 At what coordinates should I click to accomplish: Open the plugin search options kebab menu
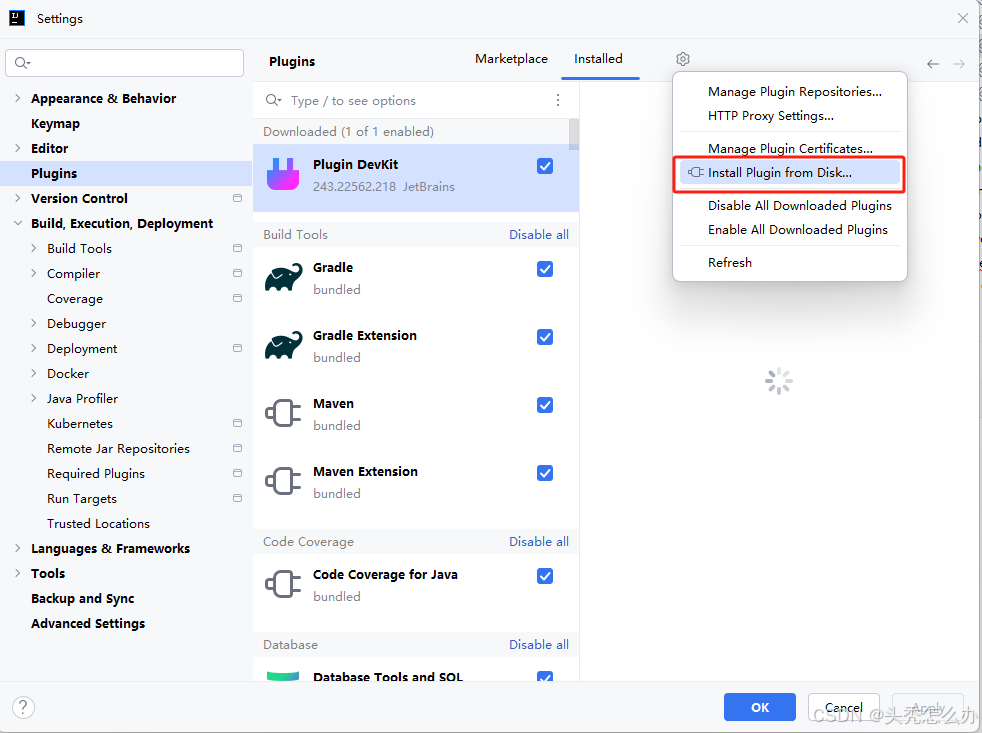(x=557, y=100)
